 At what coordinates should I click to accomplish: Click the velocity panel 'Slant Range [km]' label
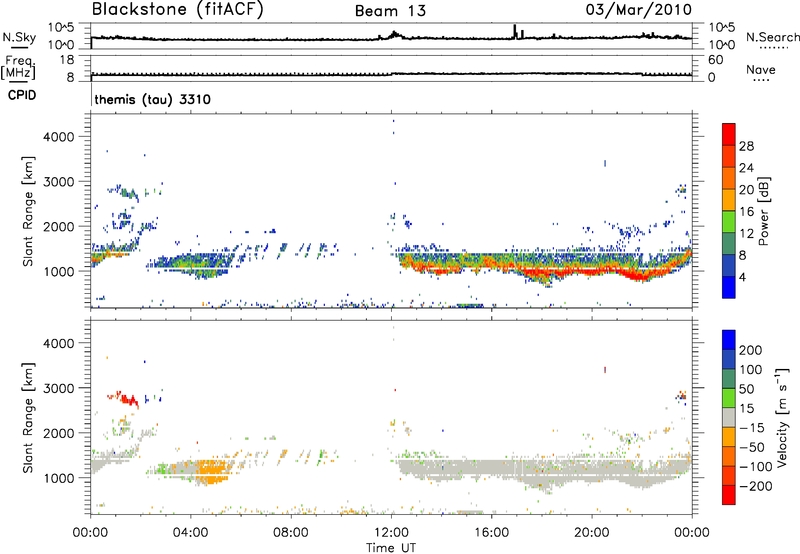28,417
